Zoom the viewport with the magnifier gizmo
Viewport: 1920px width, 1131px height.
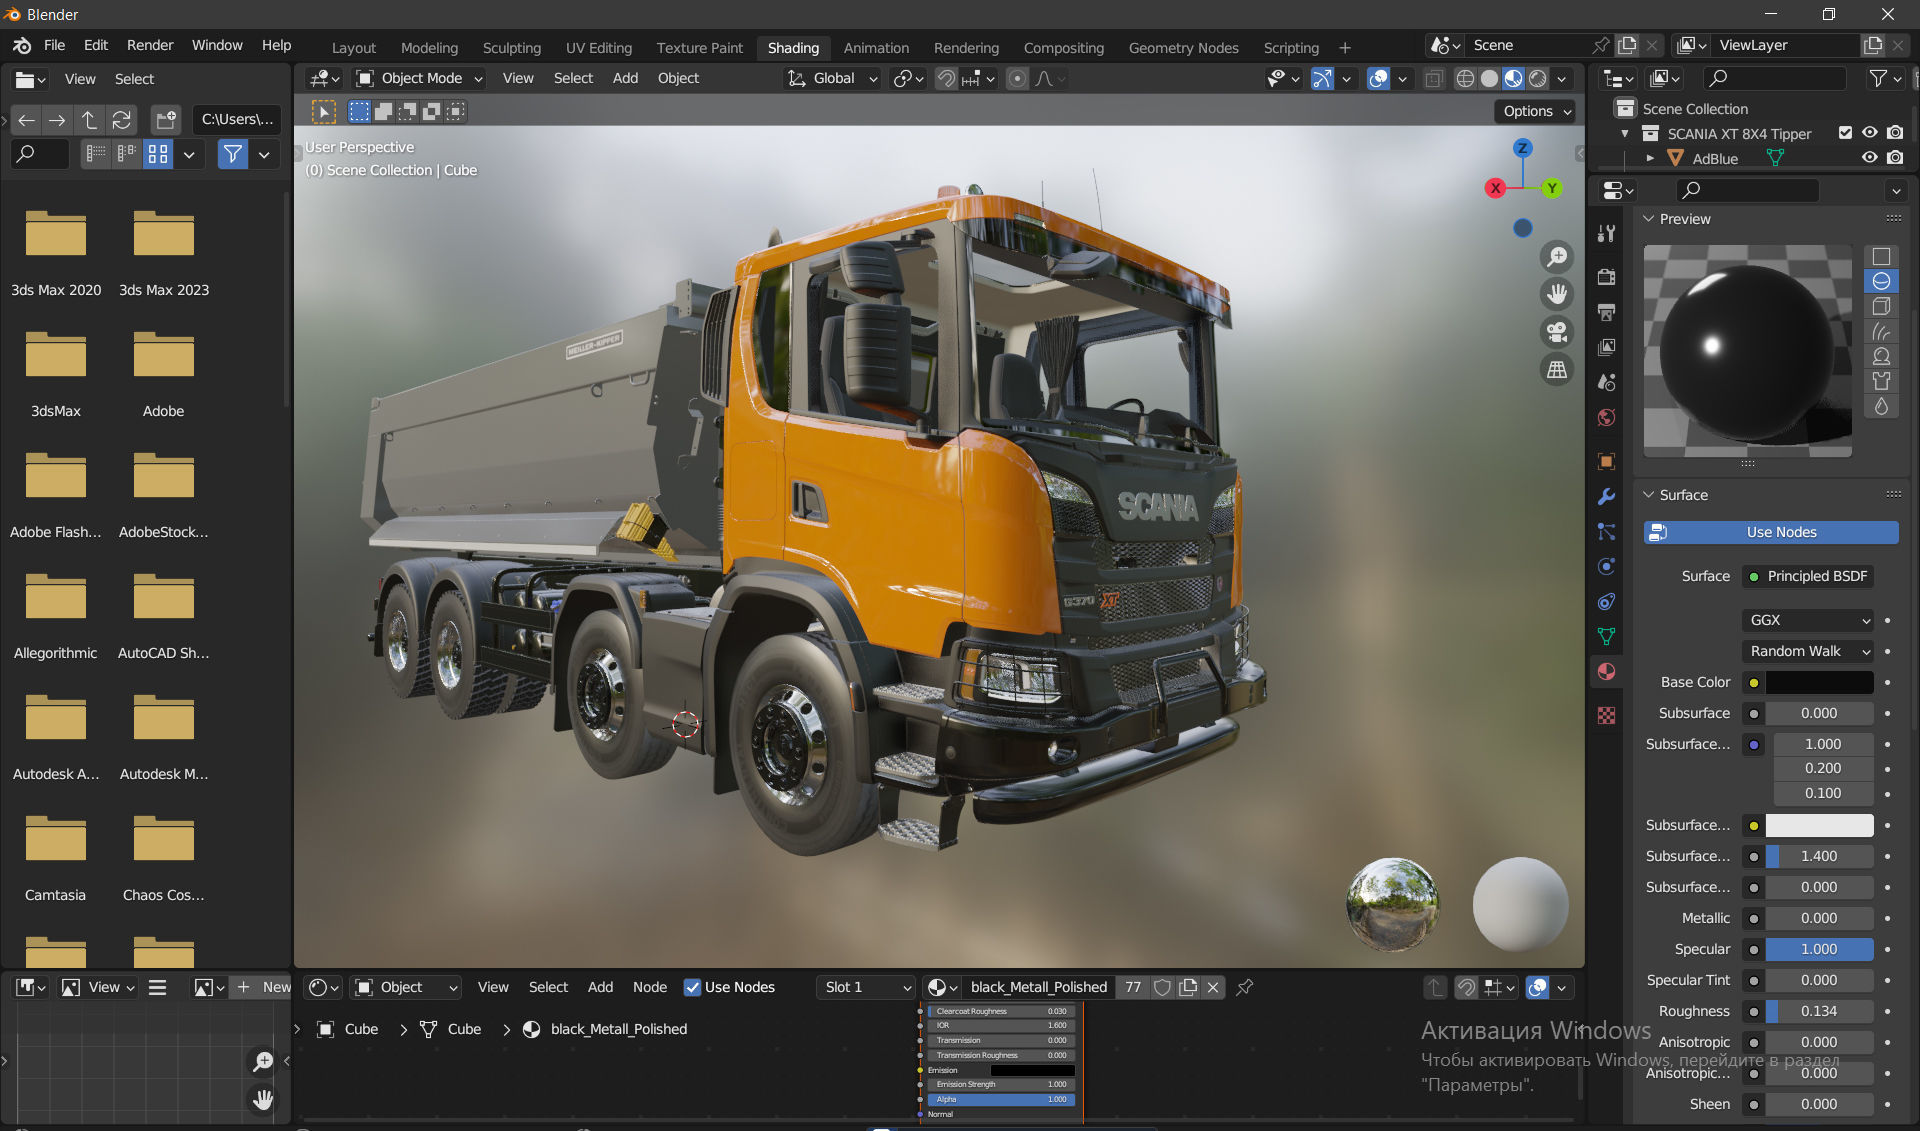coord(1557,257)
